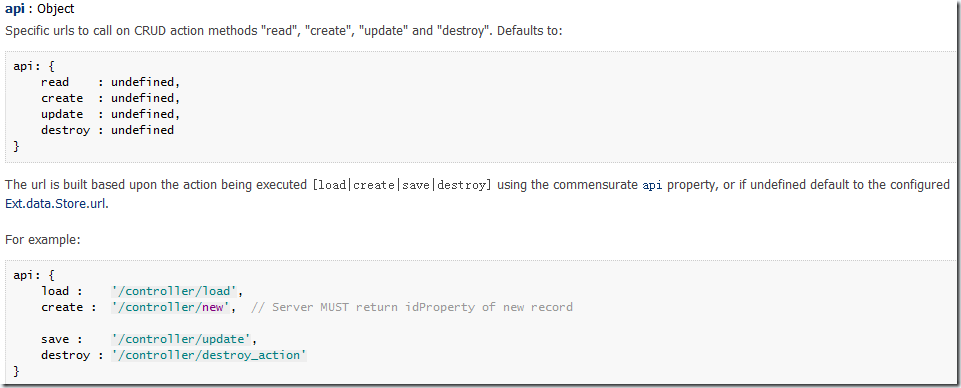Click the '/controller/update' string value
The image size is (961, 388).
(184, 339)
